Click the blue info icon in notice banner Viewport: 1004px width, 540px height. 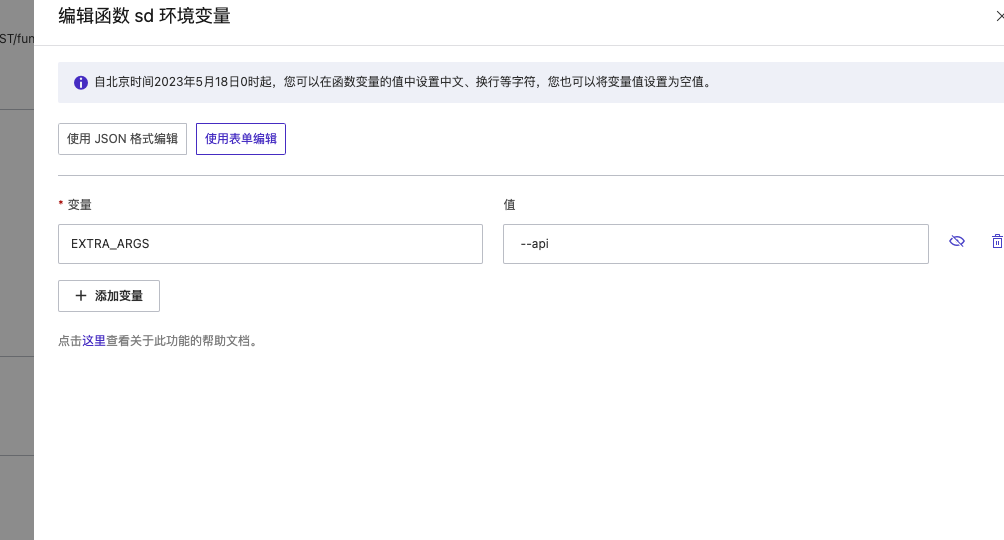[81, 83]
